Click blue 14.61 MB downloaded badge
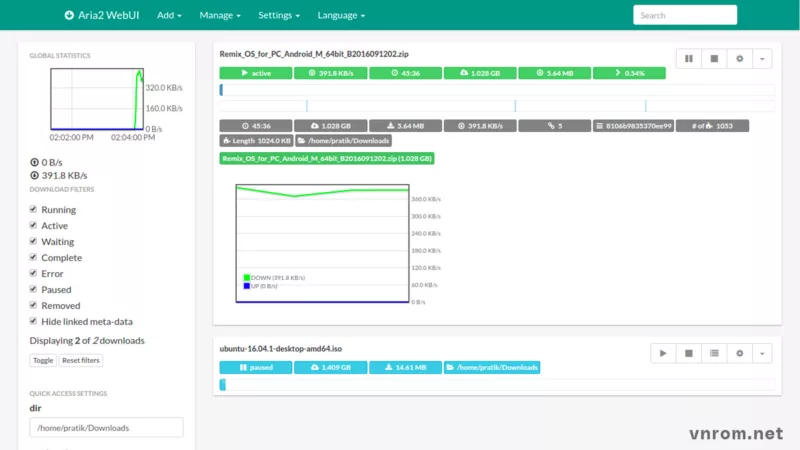The height and width of the screenshot is (450, 800). (405, 367)
